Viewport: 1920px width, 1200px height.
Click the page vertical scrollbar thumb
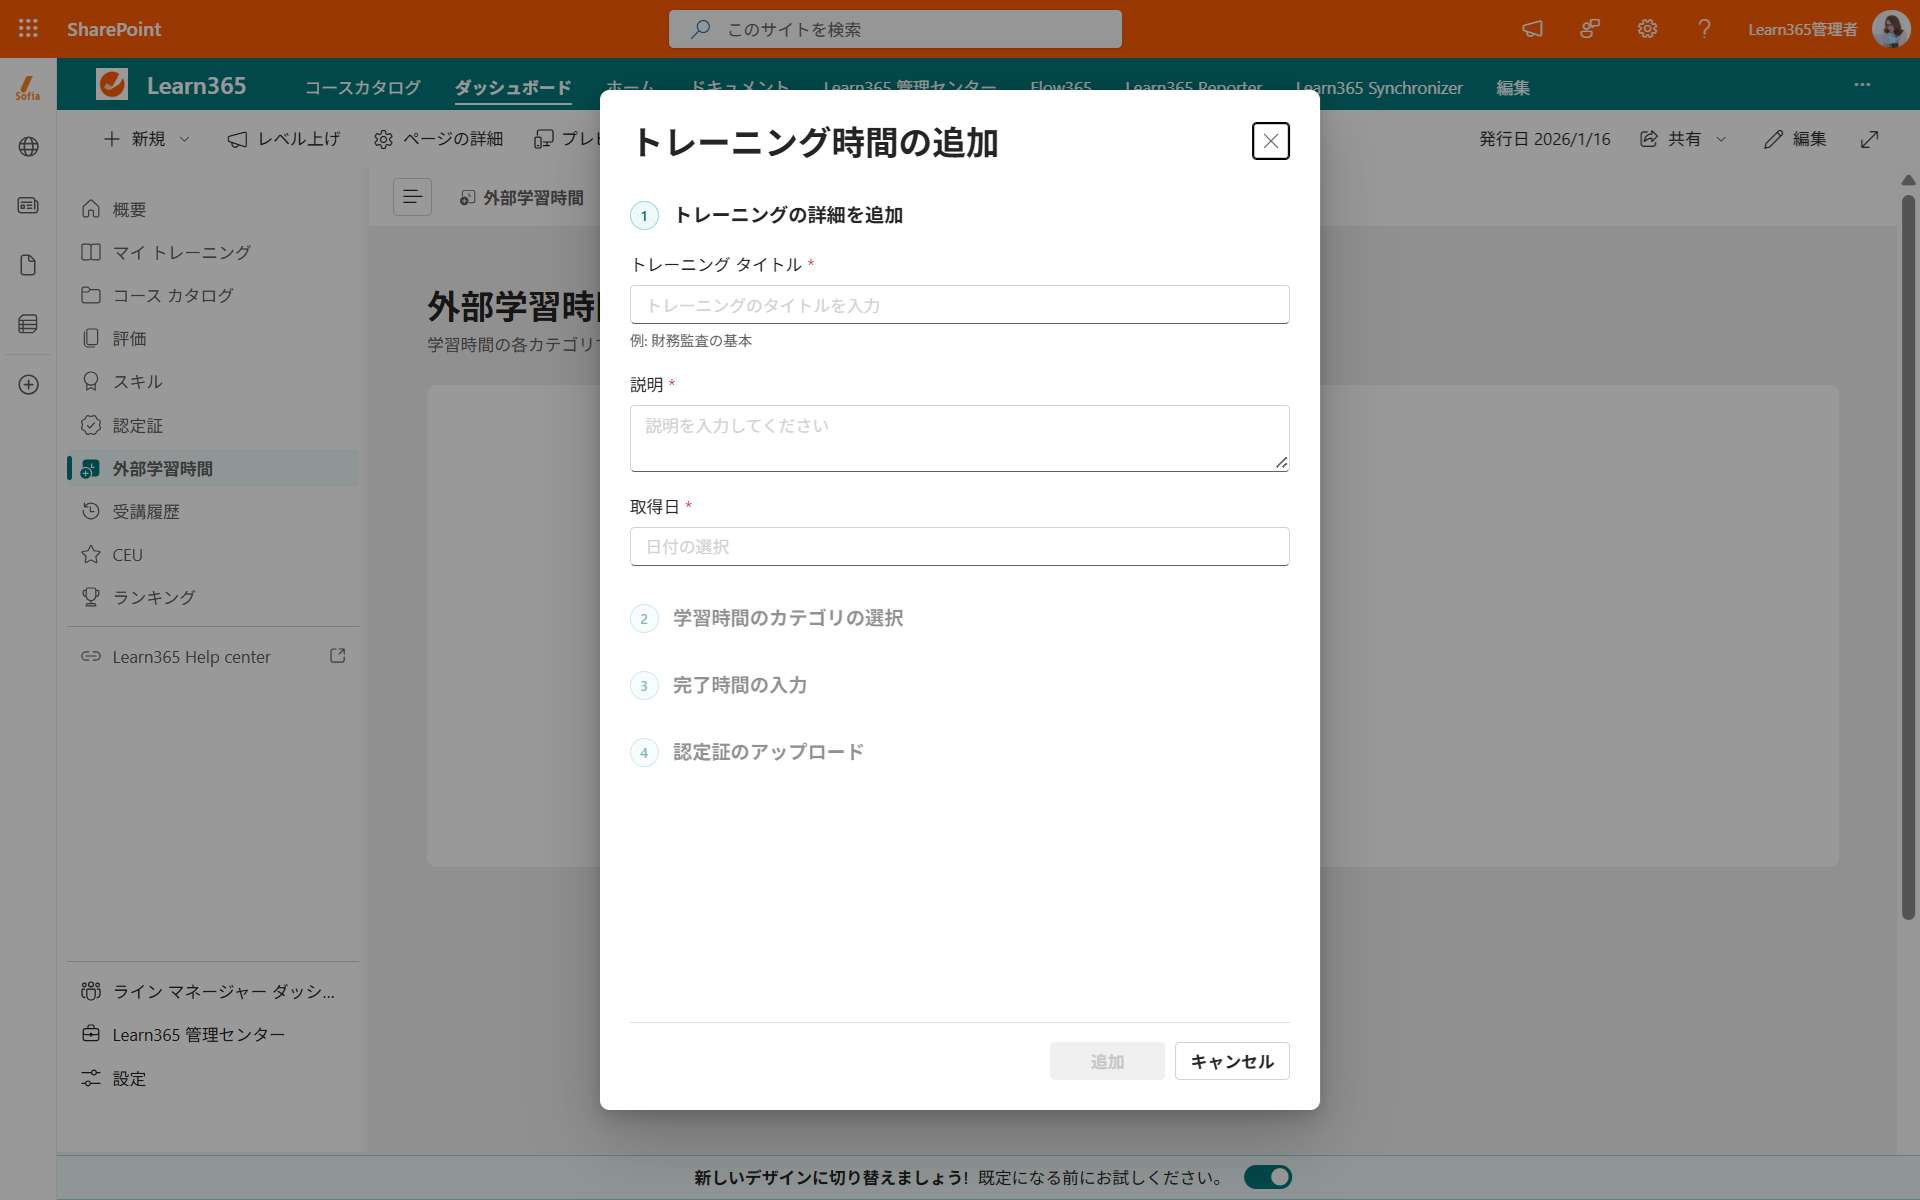coord(1908,557)
